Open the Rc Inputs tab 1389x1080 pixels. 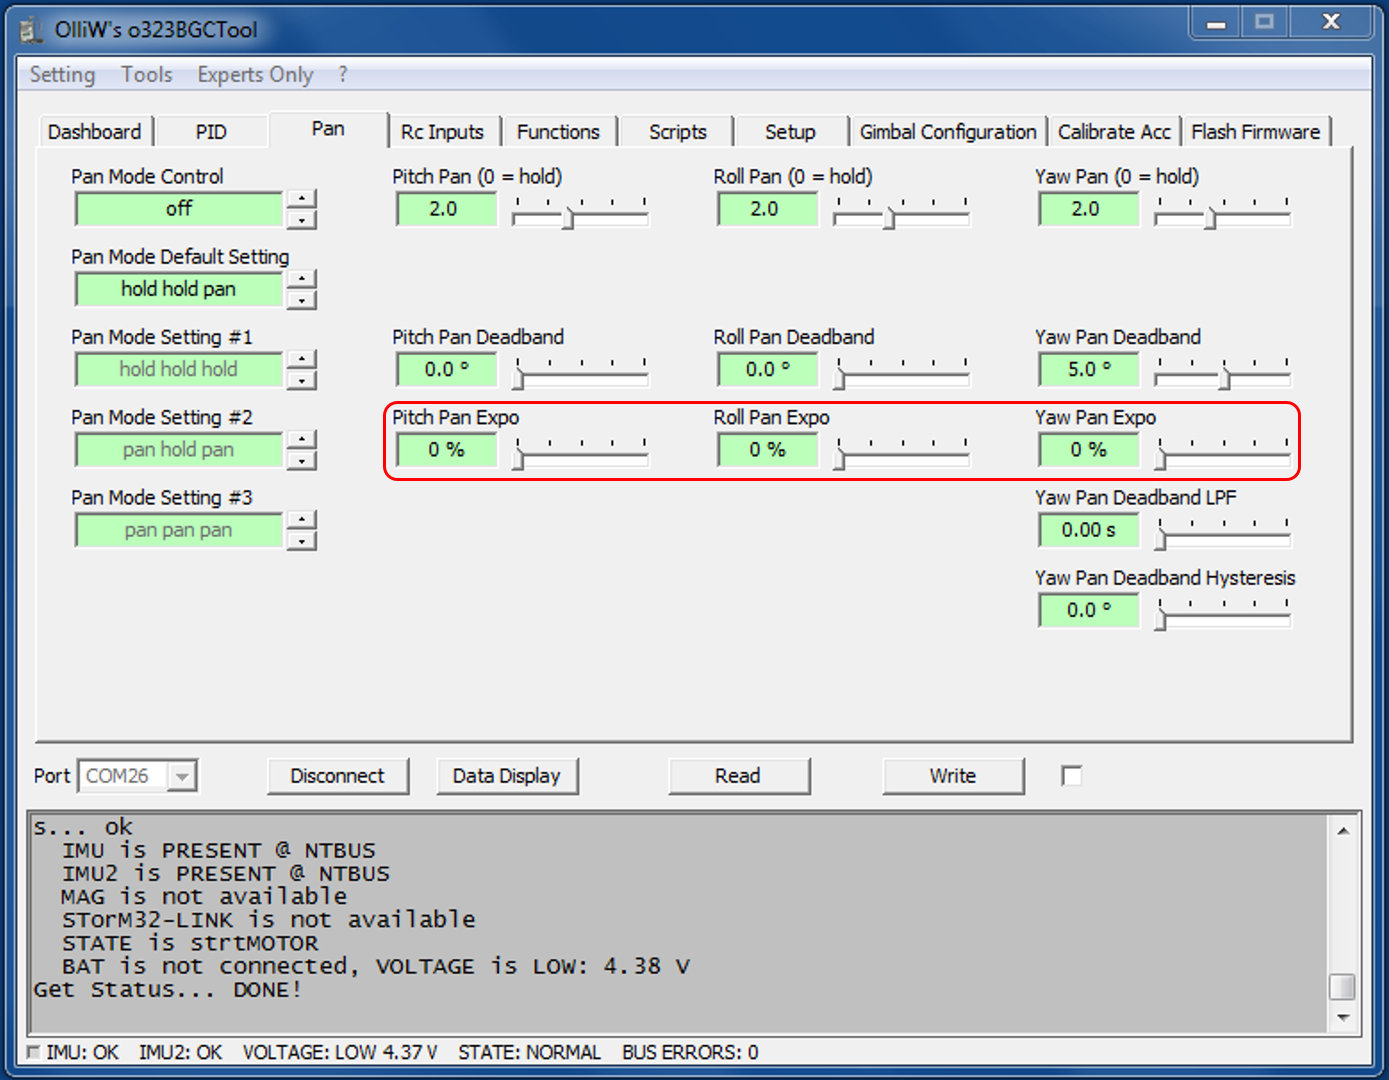[442, 132]
